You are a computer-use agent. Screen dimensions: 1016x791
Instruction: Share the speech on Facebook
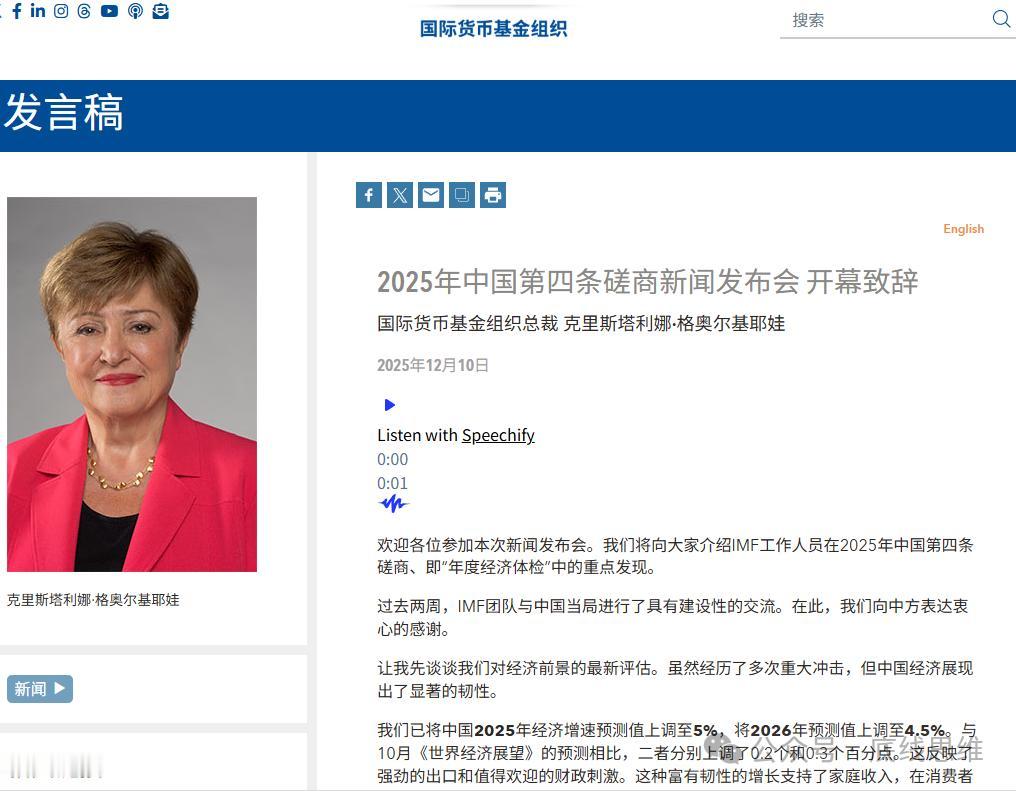tap(368, 195)
